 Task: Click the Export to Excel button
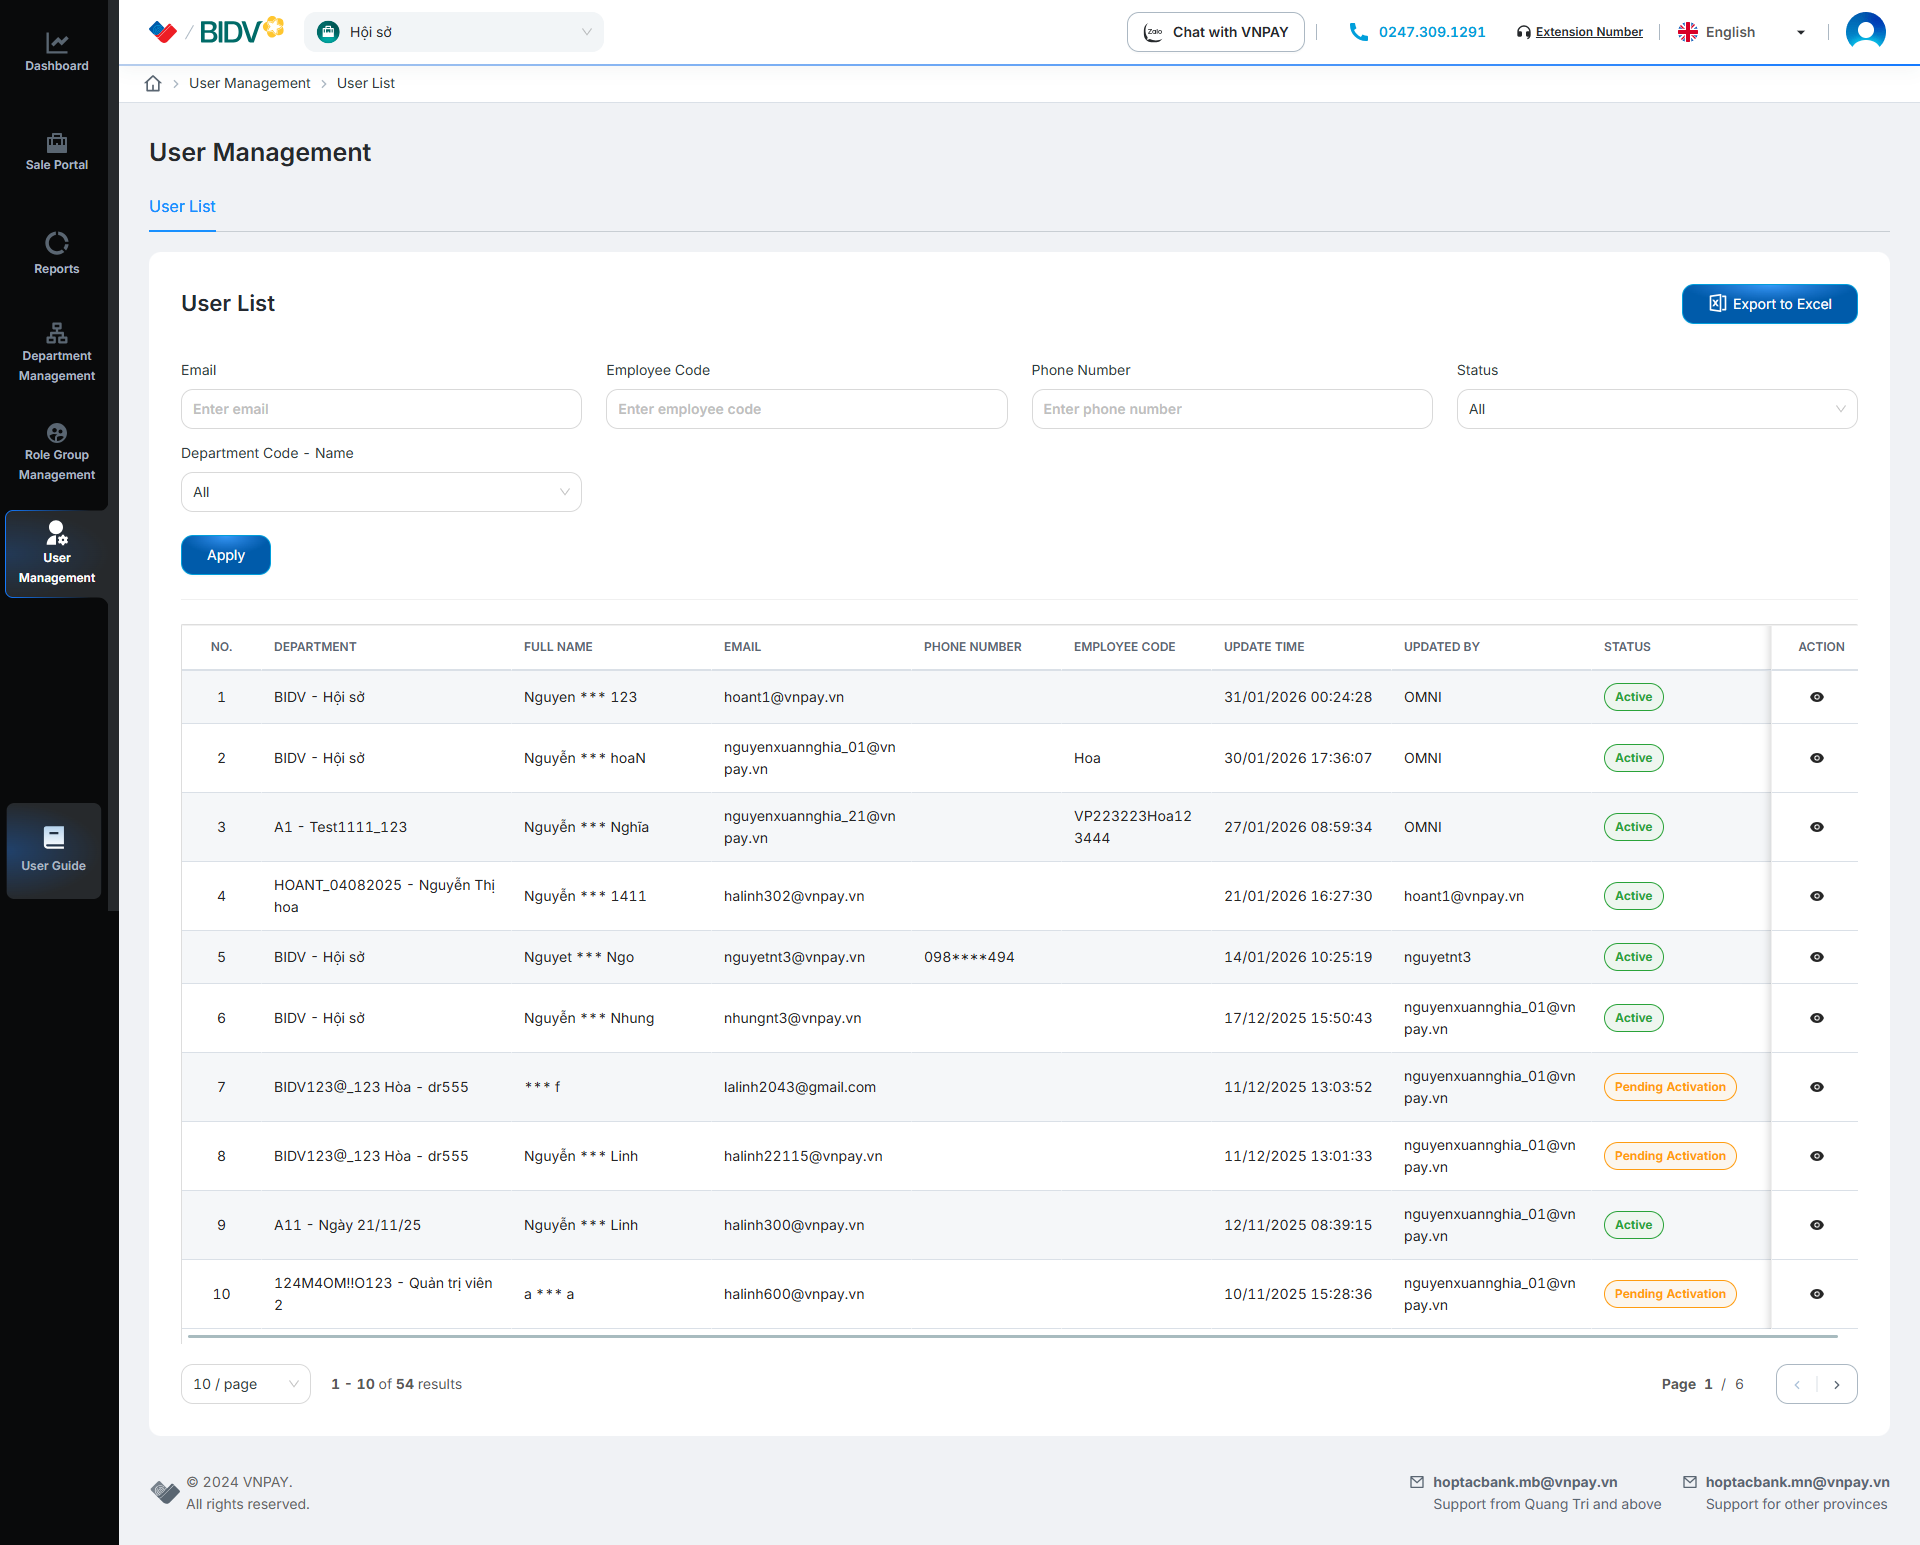click(x=1768, y=304)
